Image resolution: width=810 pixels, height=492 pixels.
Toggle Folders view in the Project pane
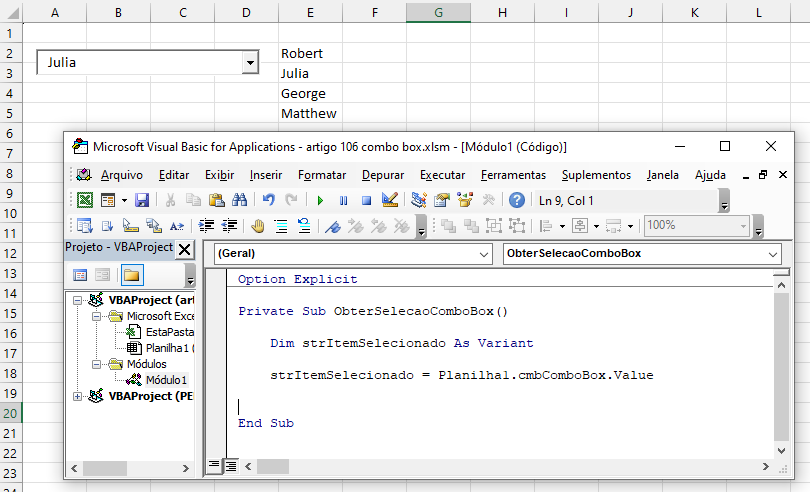[x=132, y=275]
